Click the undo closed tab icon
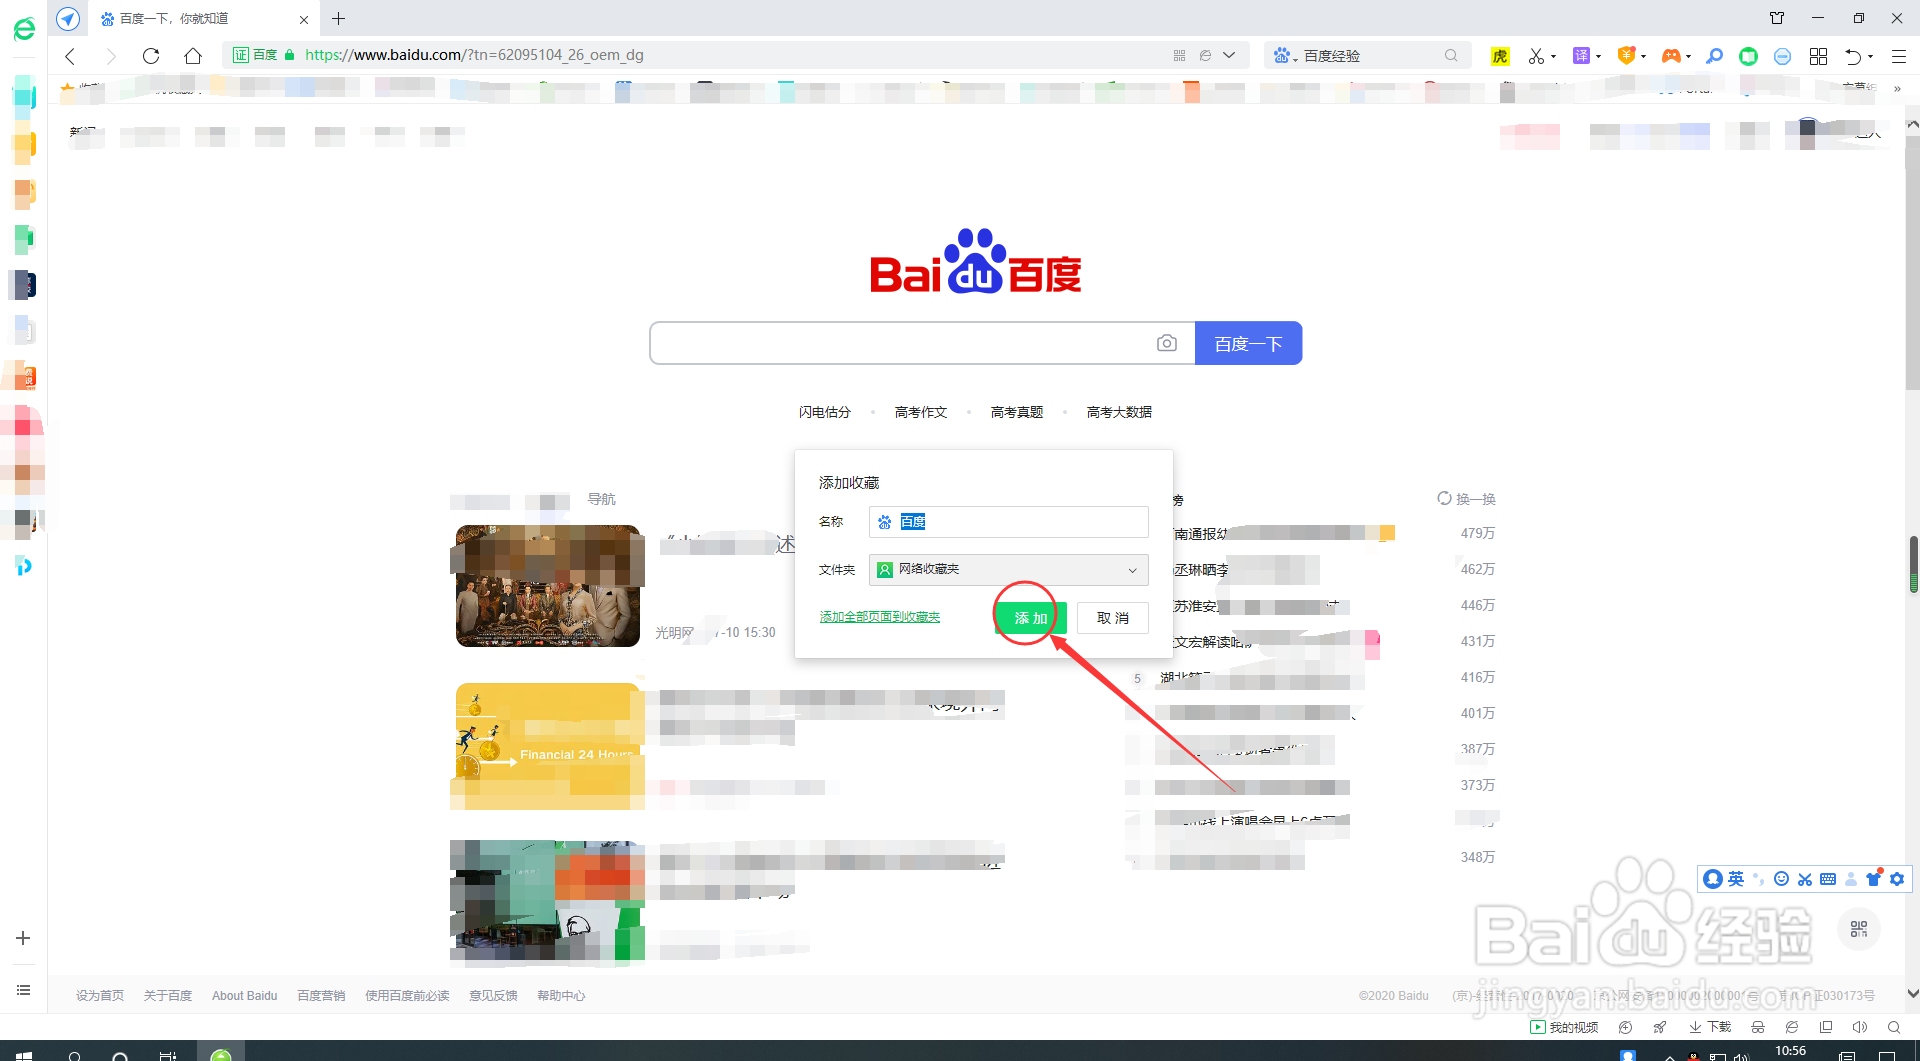Viewport: 1920px width, 1061px height. 1853,56
